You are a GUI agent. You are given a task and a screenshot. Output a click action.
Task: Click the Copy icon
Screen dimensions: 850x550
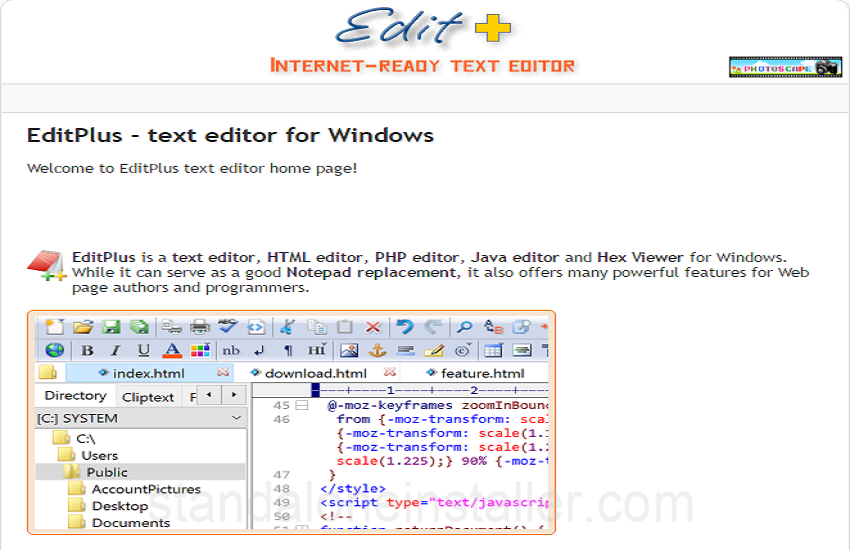[x=317, y=327]
